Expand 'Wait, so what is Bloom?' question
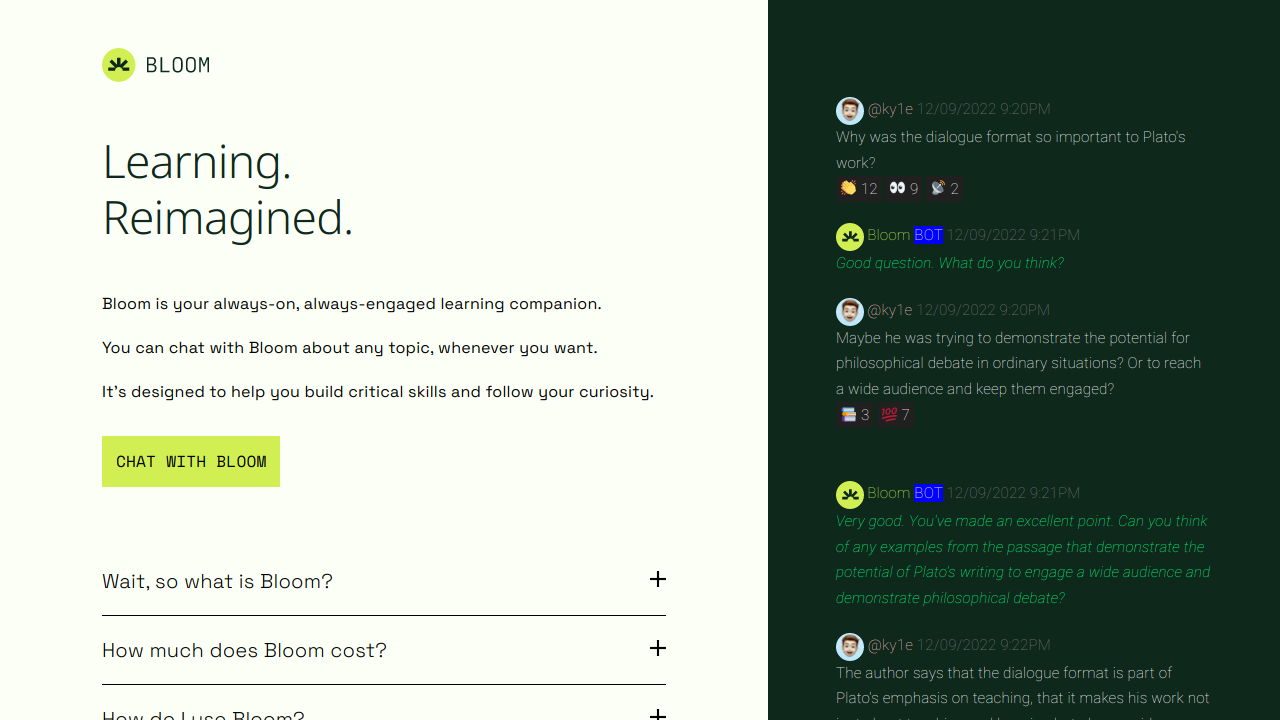Viewport: 1280px width, 720px height. pyautogui.click(x=384, y=581)
